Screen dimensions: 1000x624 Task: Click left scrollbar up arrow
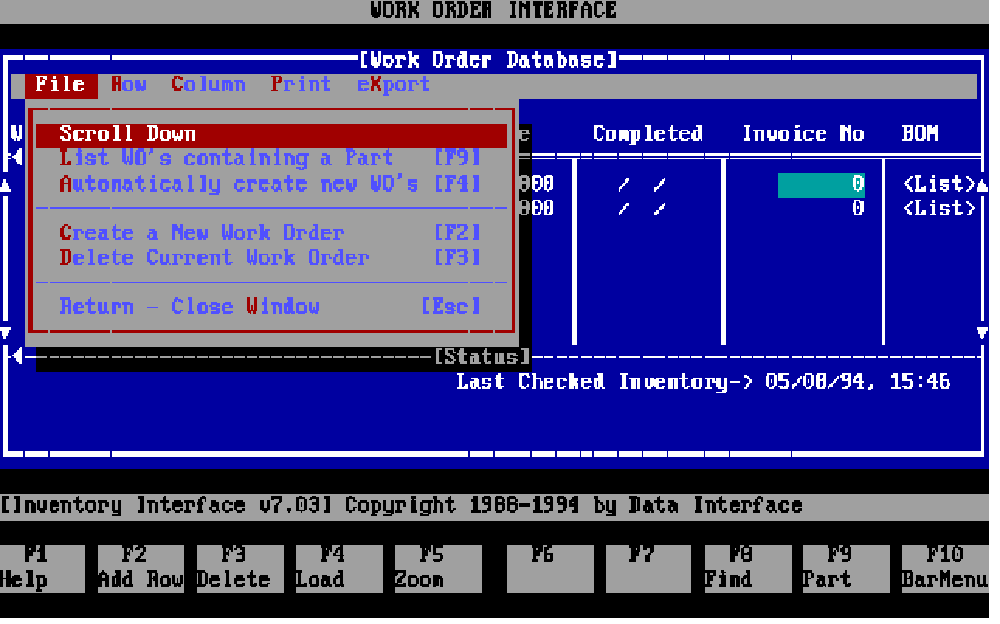coord(5,186)
